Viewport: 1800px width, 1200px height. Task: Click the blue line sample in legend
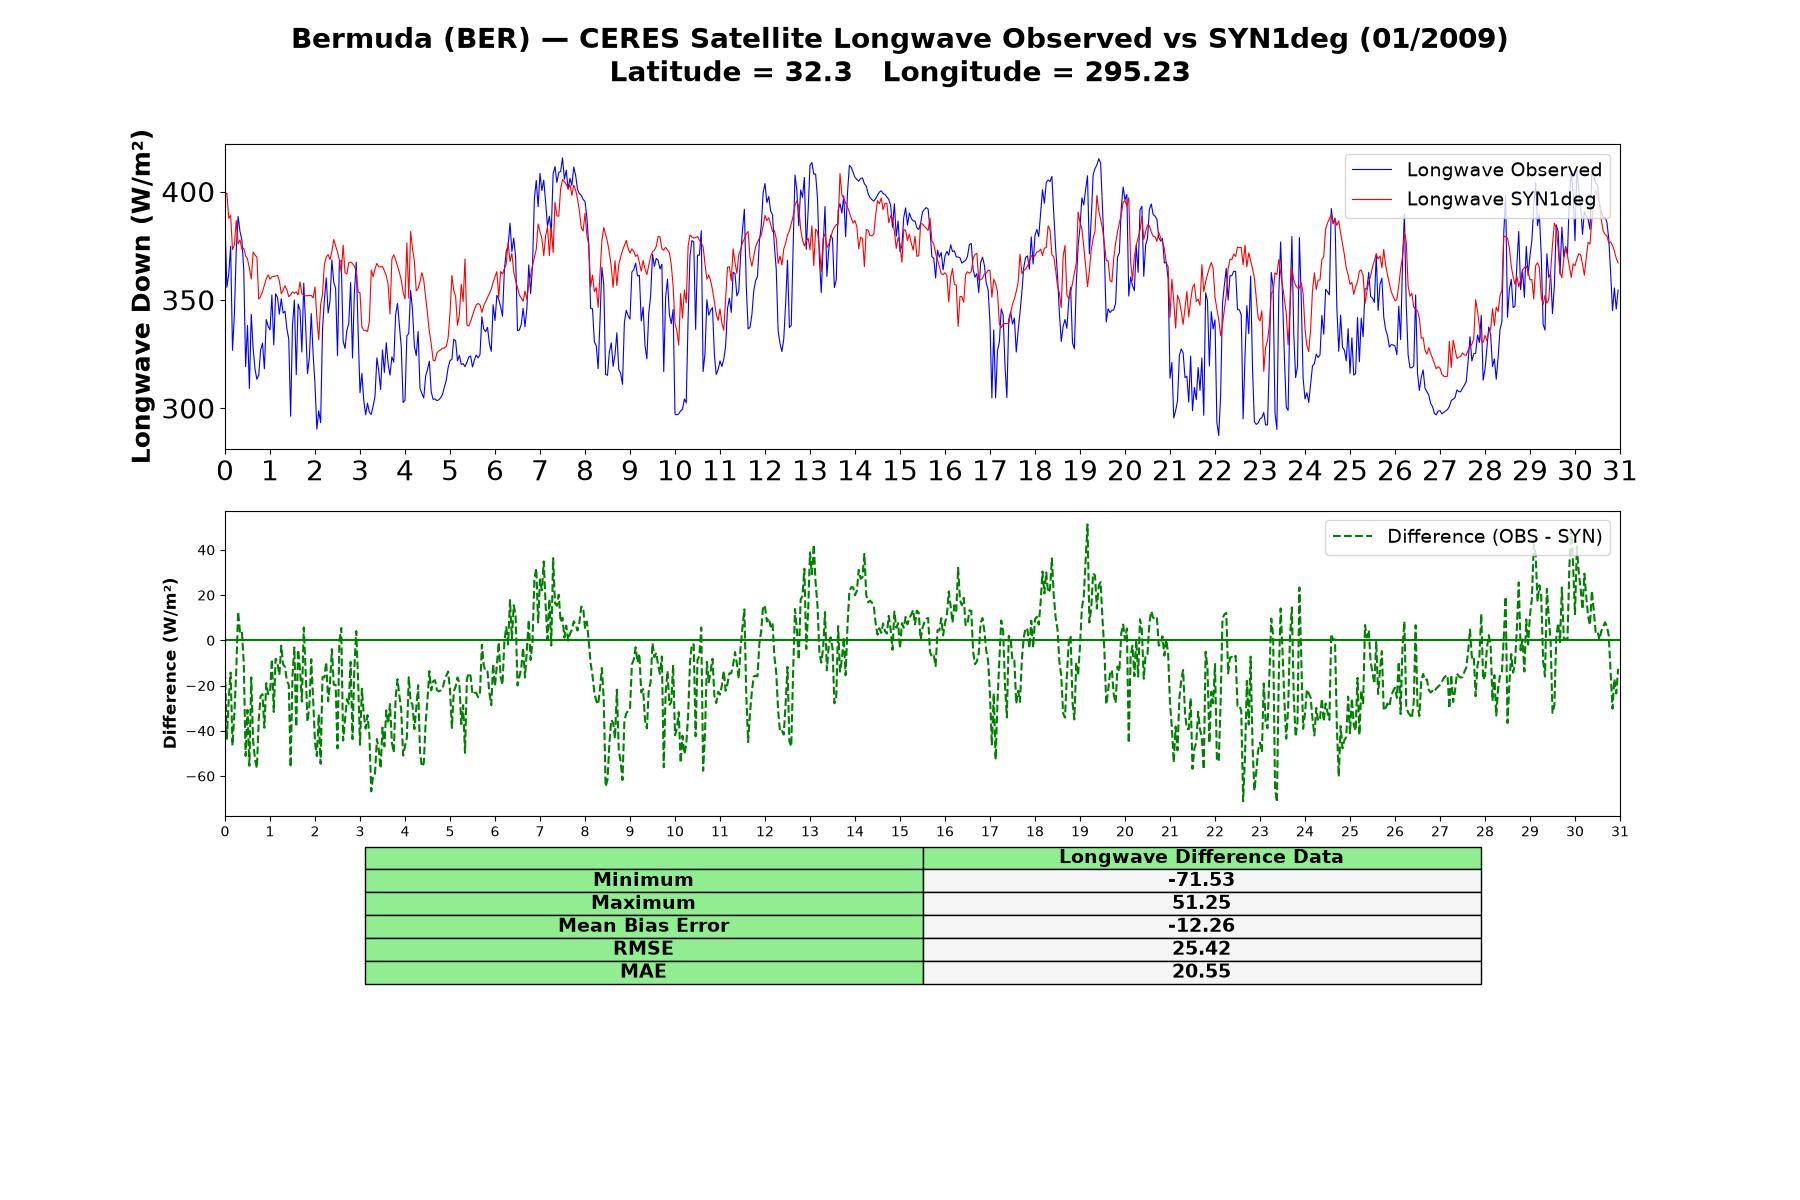click(1372, 170)
